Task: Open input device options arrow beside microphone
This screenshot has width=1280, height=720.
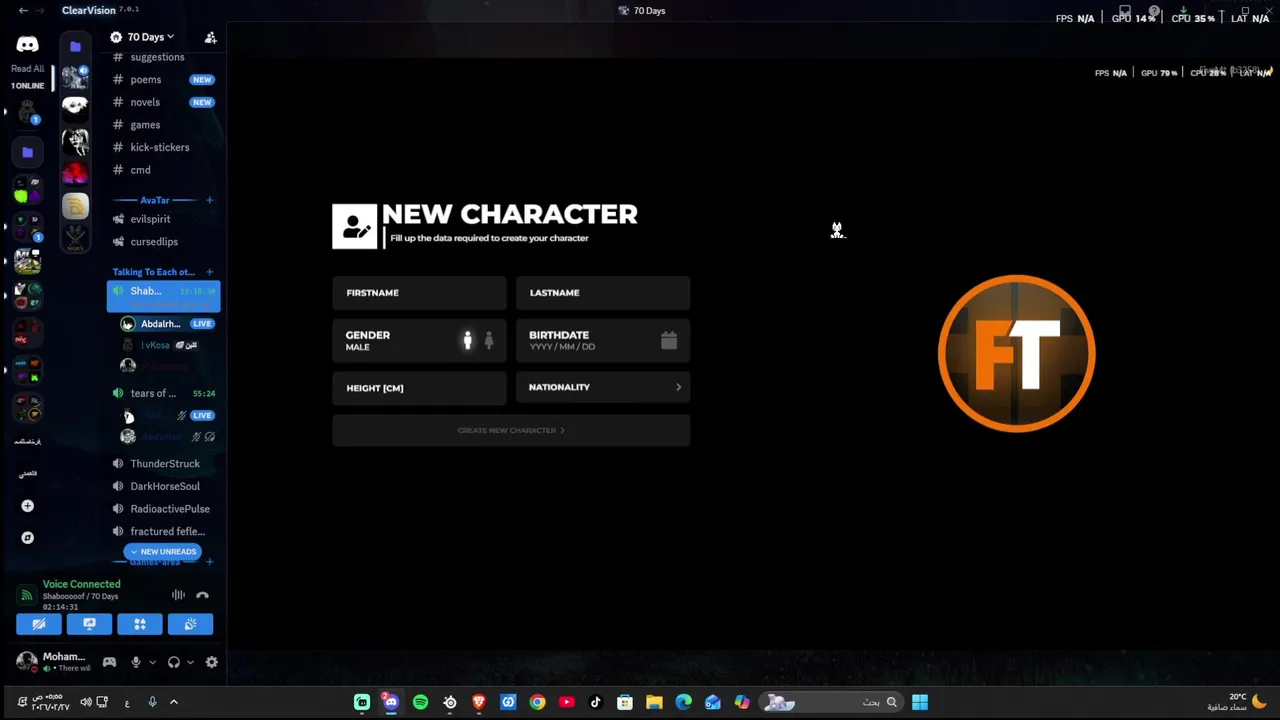Action: pos(152,662)
